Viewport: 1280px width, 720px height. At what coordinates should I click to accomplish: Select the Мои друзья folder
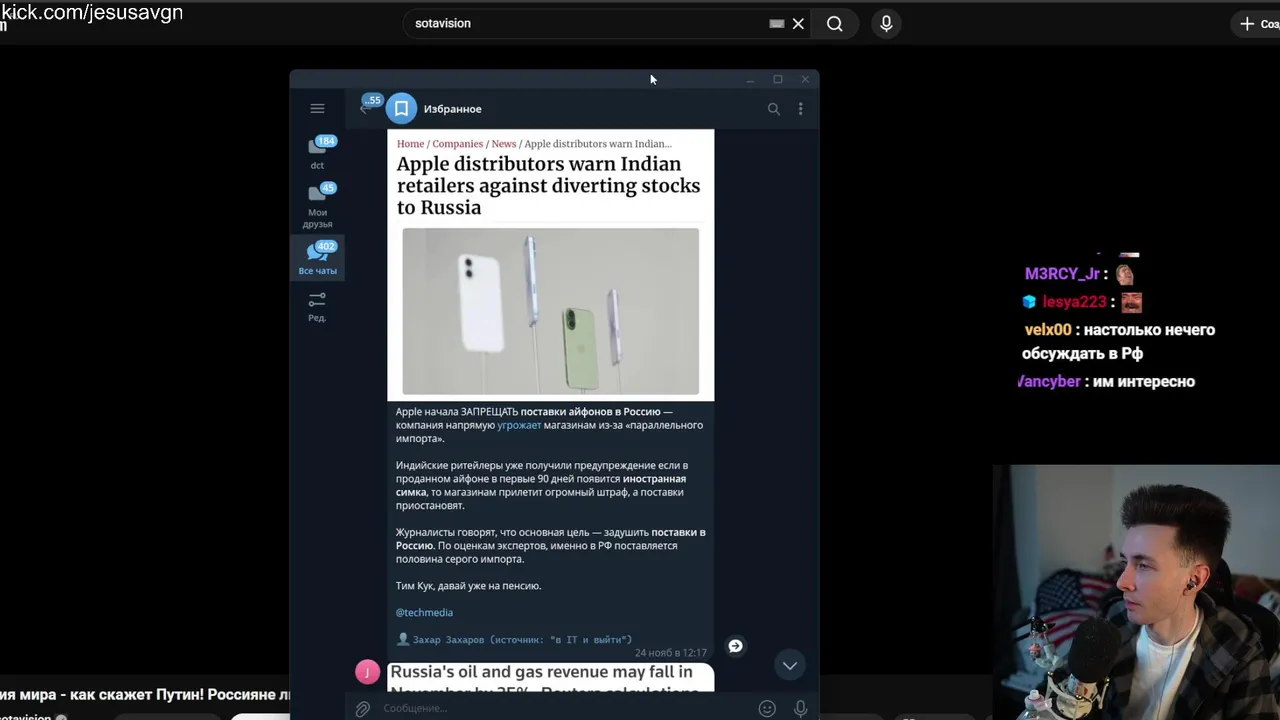click(317, 205)
